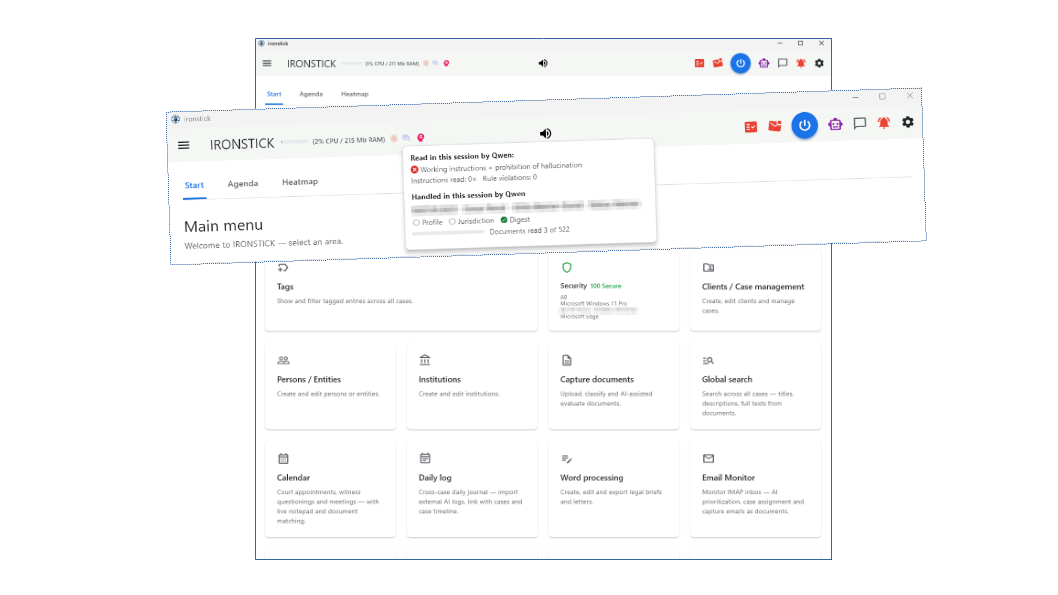Click pink location badge in back window
Screen dimensions: 1058x595
446,63
